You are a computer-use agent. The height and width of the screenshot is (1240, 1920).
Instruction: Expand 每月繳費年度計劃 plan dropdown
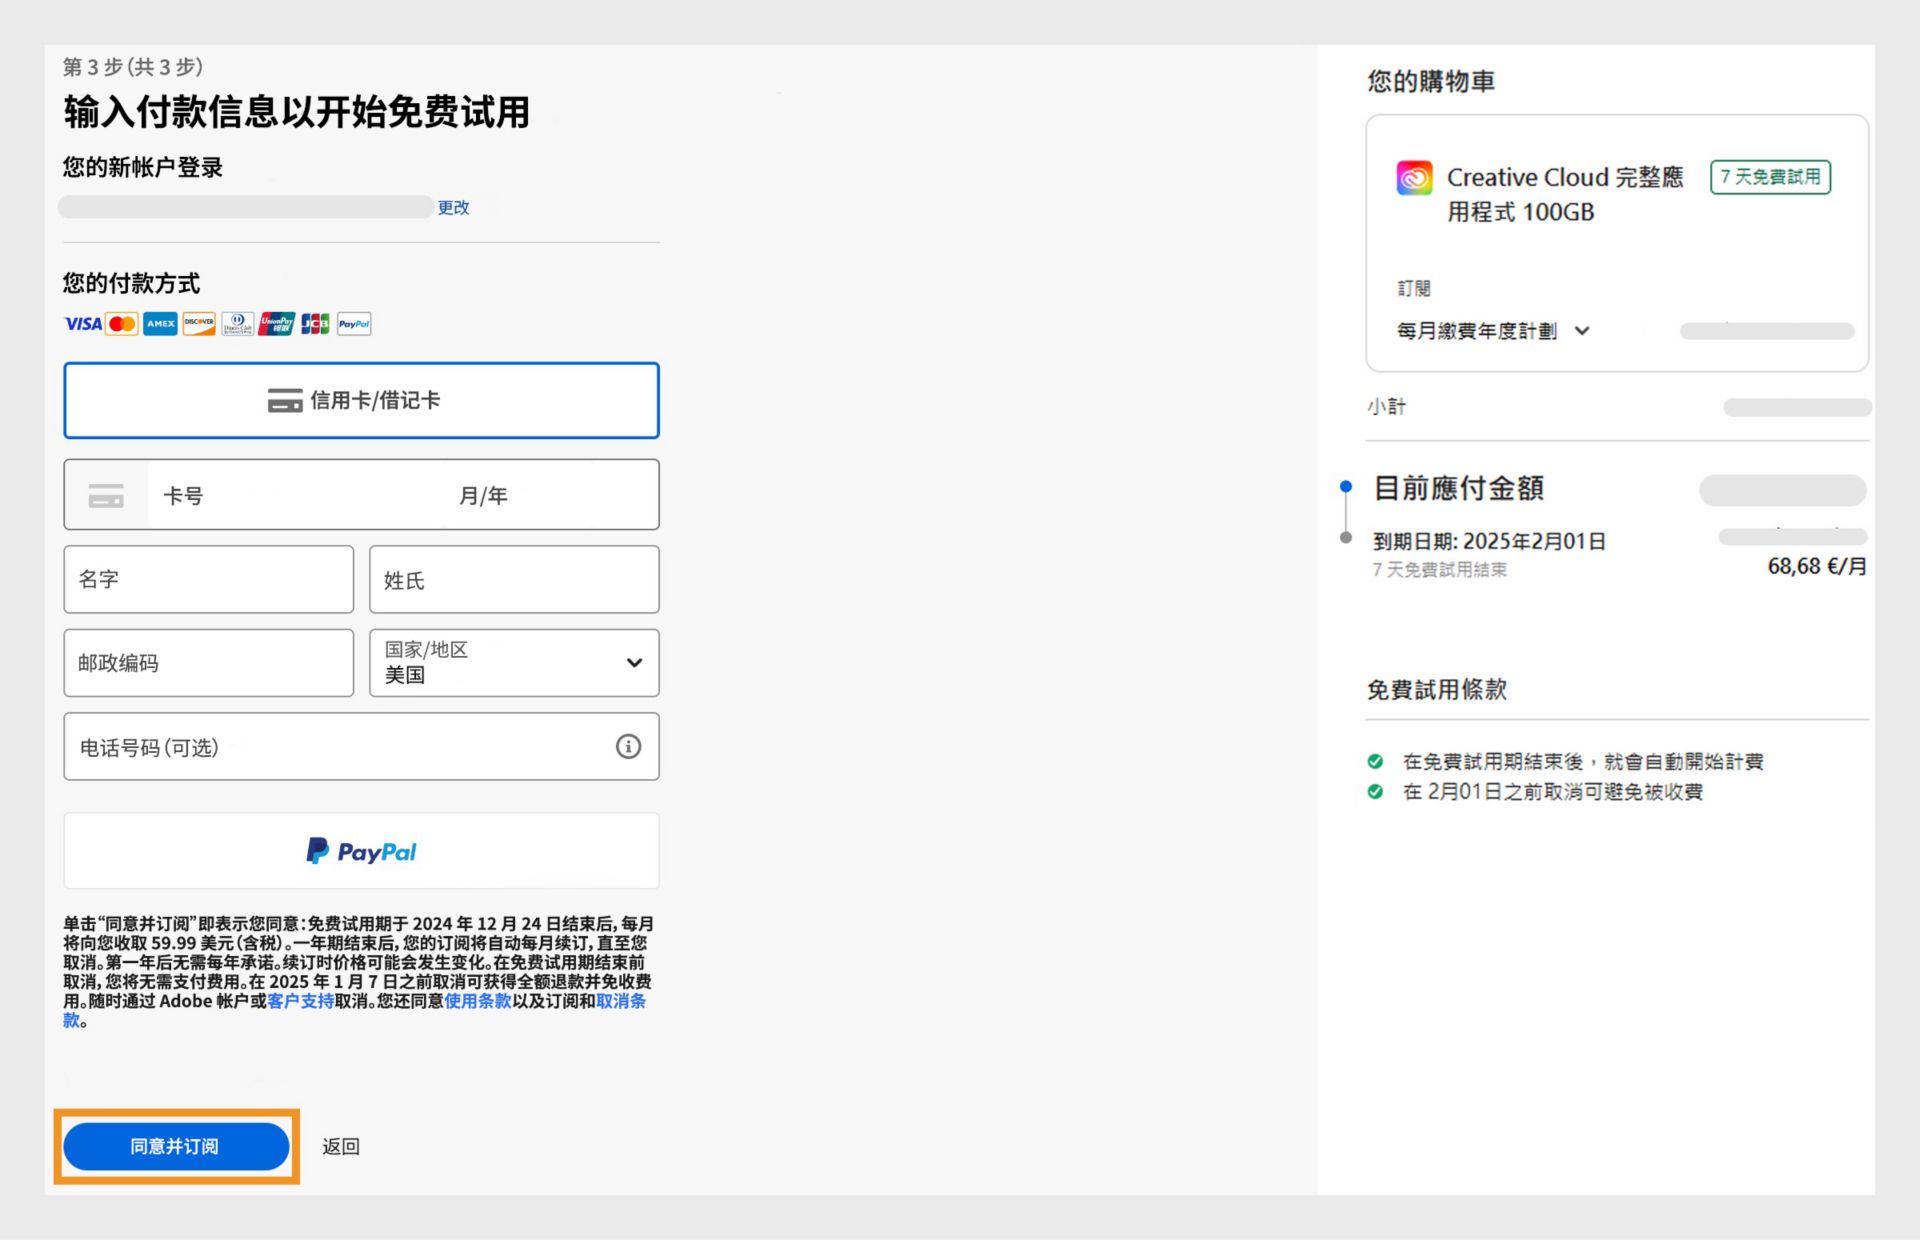(1492, 331)
